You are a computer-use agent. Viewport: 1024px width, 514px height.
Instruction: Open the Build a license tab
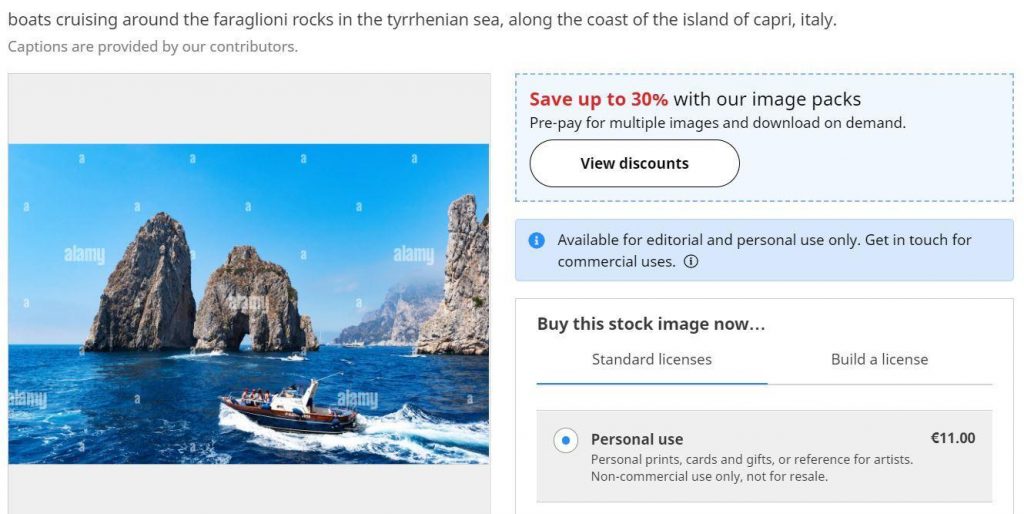879,360
